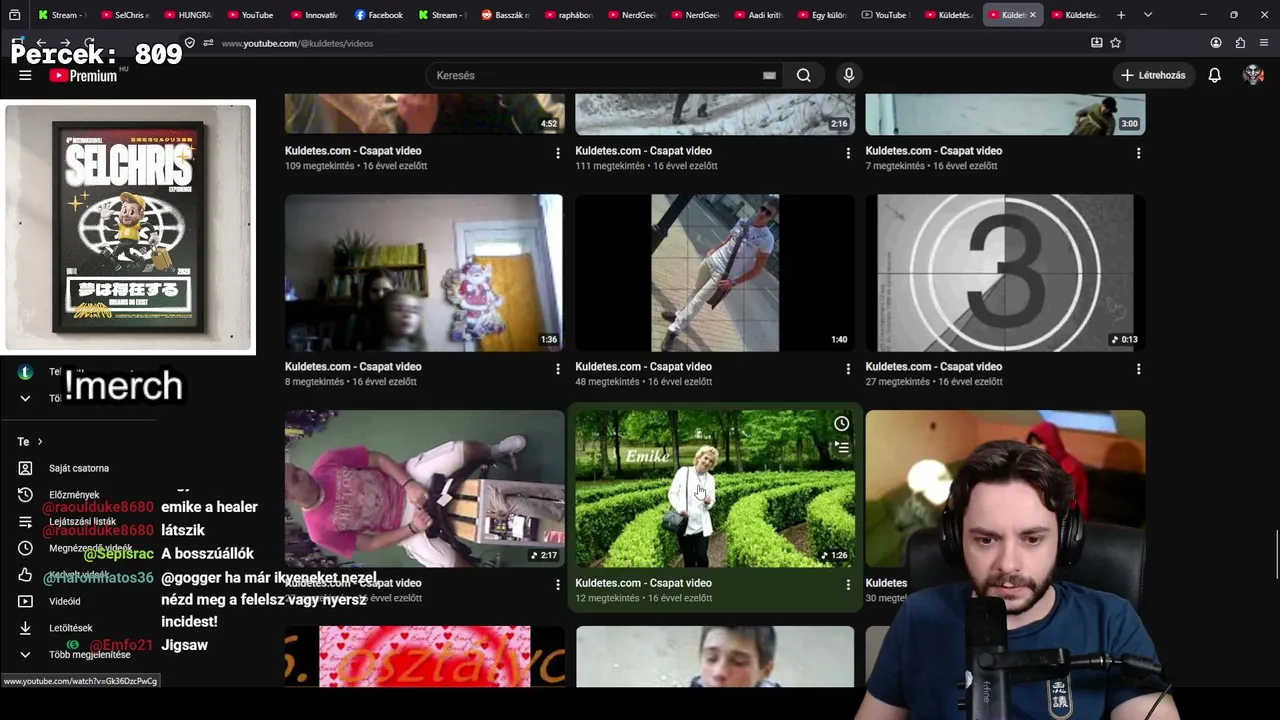Expand the subscriptions list chevron above Te
Viewport: 1280px width, 720px height.
25,398
